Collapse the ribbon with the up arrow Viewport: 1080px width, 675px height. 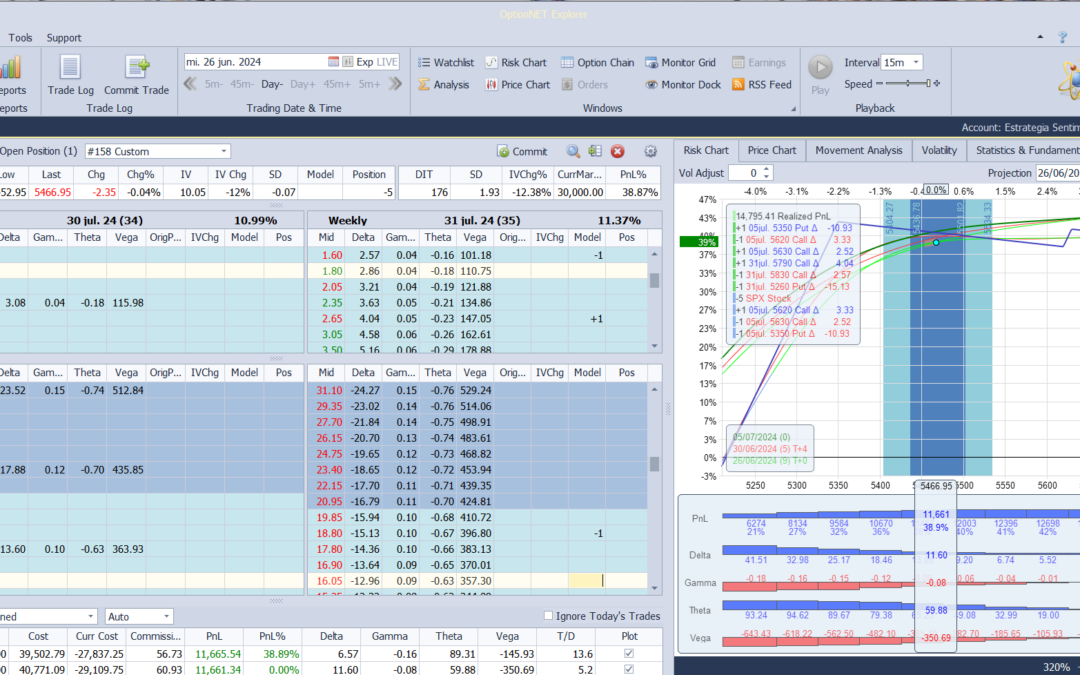point(1040,37)
